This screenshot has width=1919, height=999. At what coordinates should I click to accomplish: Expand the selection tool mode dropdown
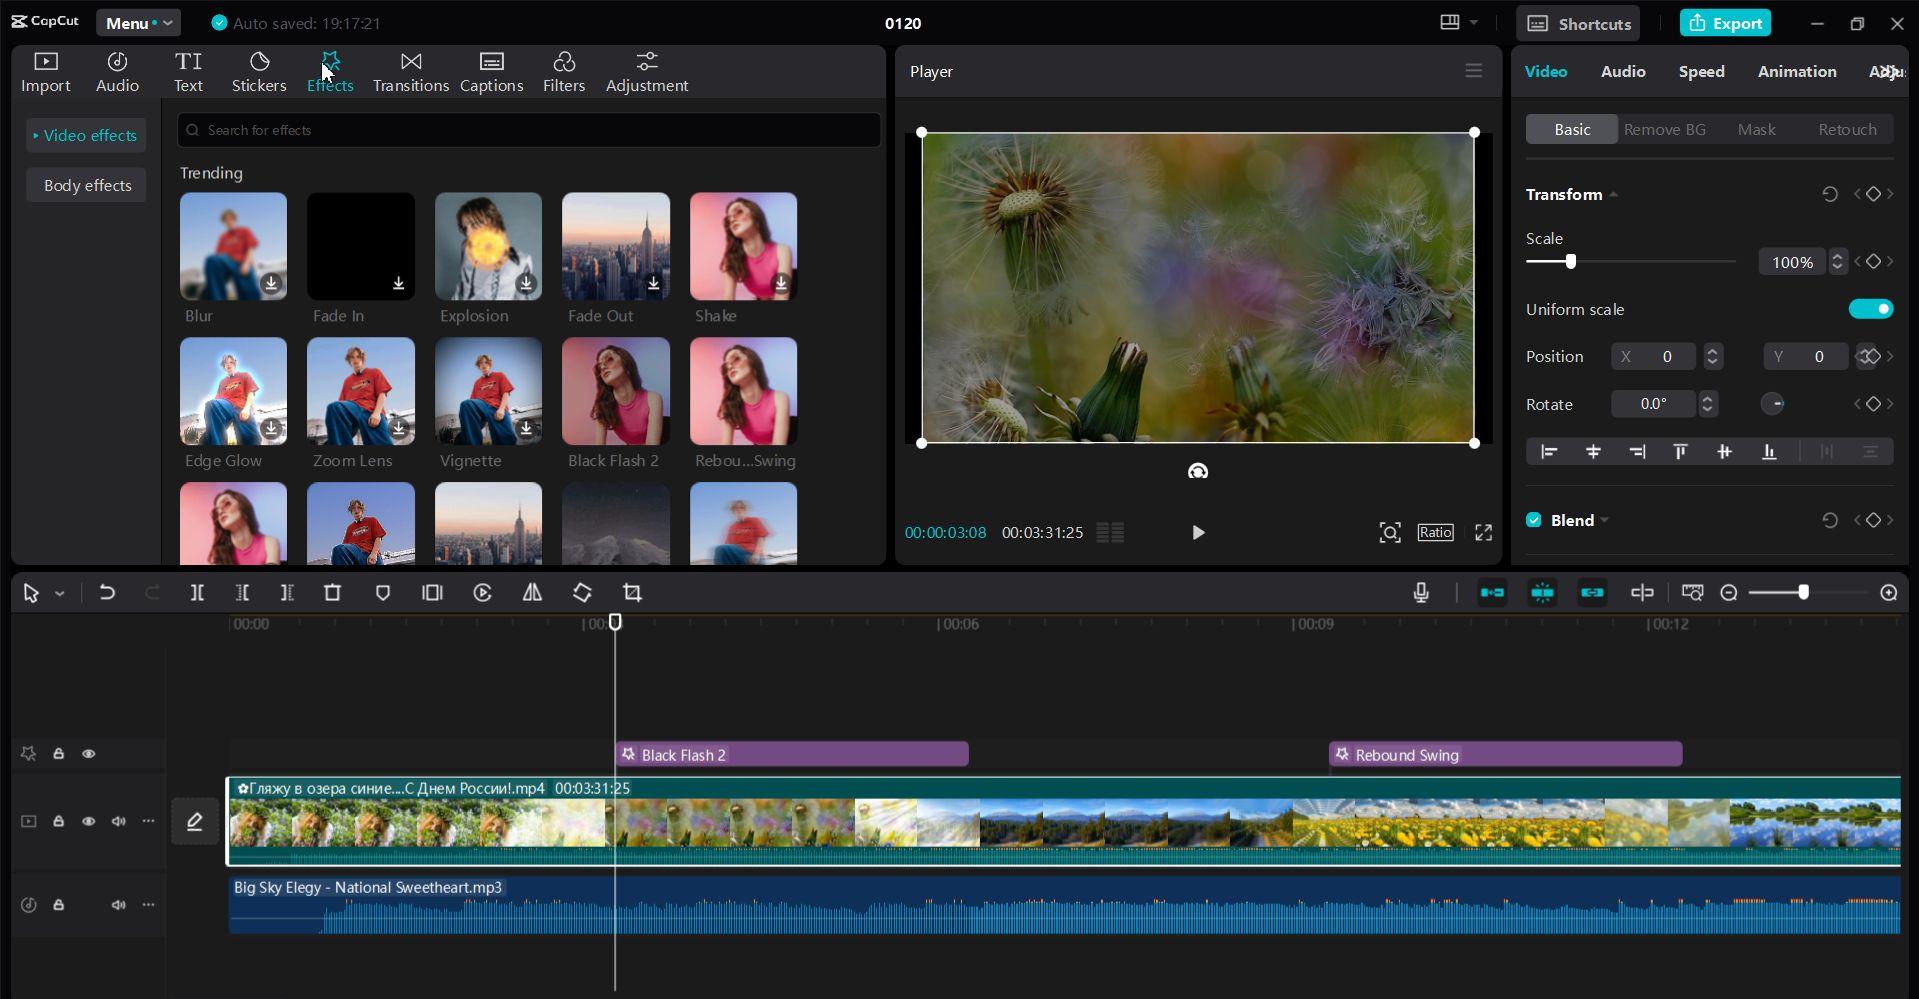tap(60, 594)
